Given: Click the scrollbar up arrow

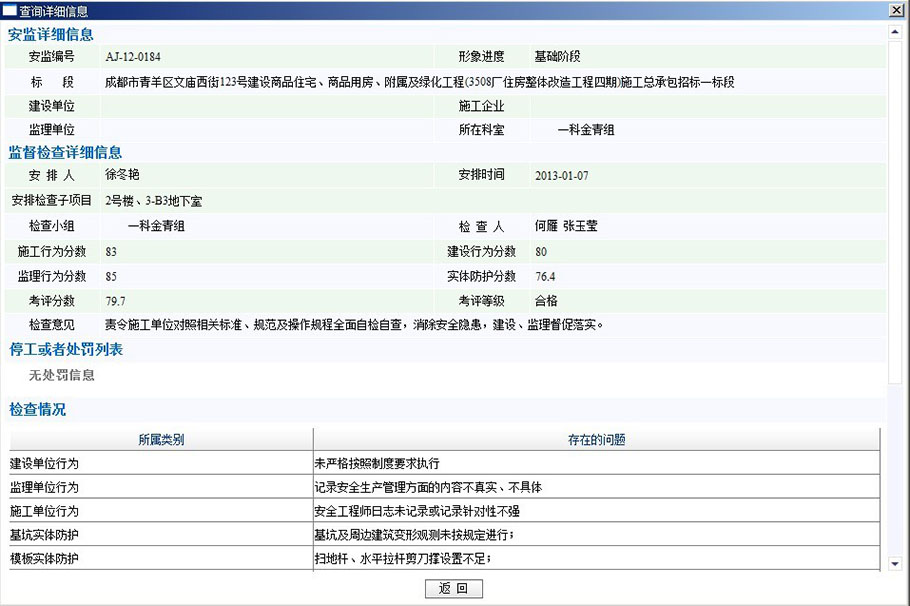Looking at the screenshot, I should (x=895, y=32).
